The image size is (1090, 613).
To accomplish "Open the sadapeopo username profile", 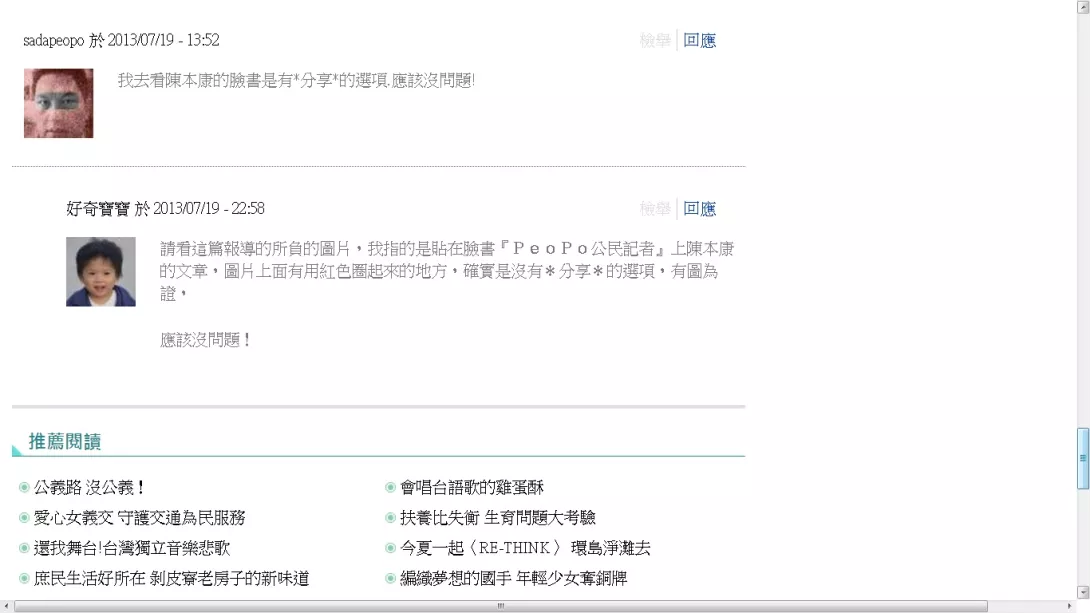I will coord(53,41).
